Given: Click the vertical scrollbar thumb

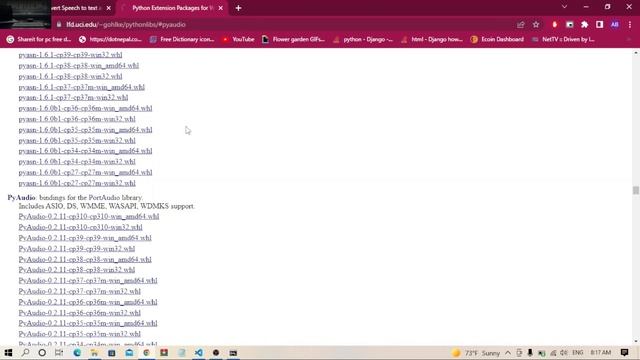Looking at the screenshot, I should 636,190.
